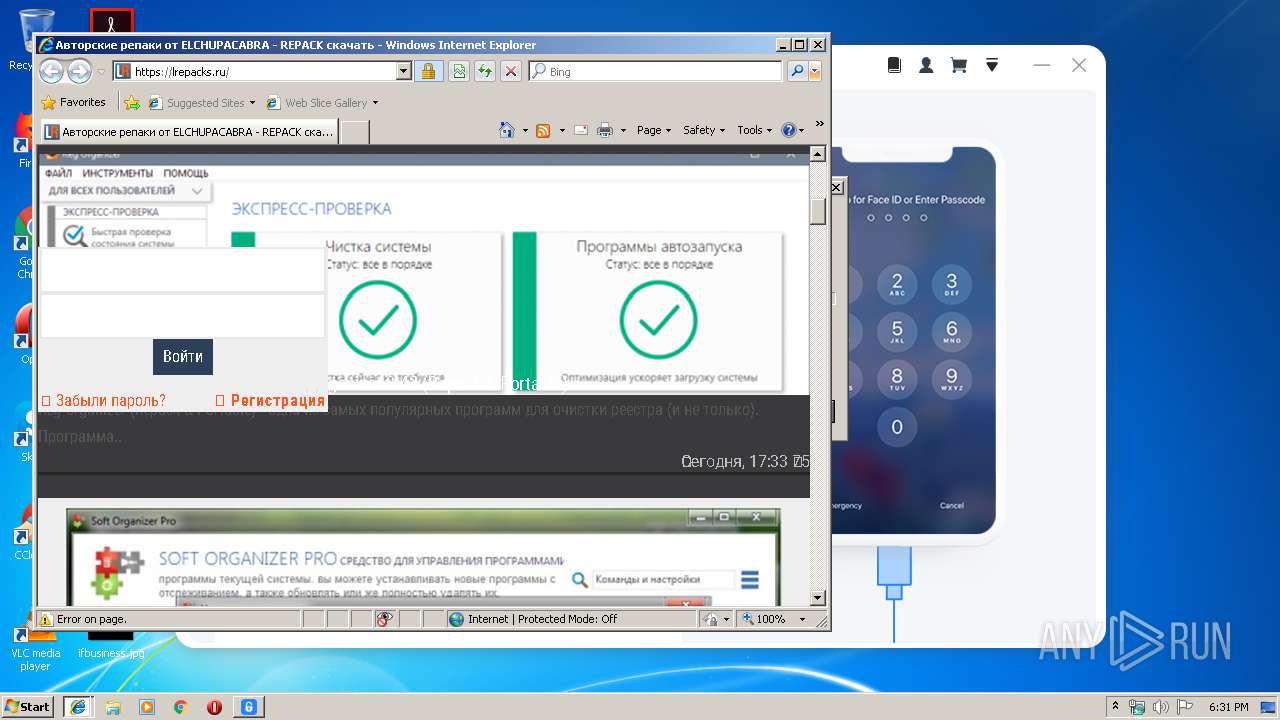The width and height of the screenshot is (1280, 720).
Task: Expand the feeds dropdown arrow
Action: point(562,130)
